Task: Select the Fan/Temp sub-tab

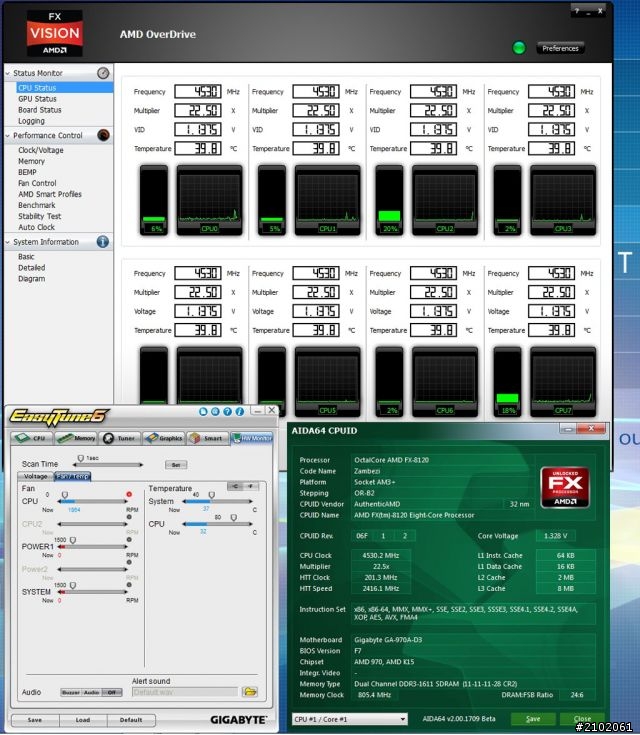Action: click(73, 476)
